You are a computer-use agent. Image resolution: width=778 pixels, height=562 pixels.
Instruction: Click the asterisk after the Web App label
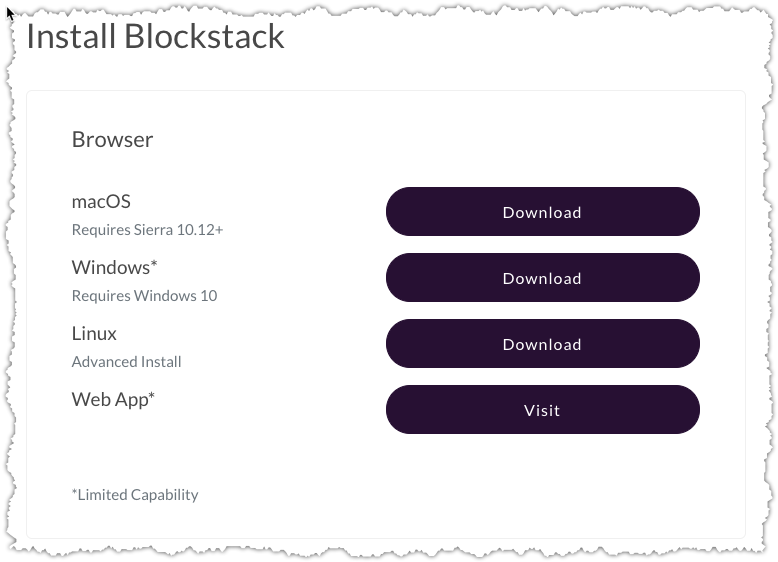tap(152, 397)
